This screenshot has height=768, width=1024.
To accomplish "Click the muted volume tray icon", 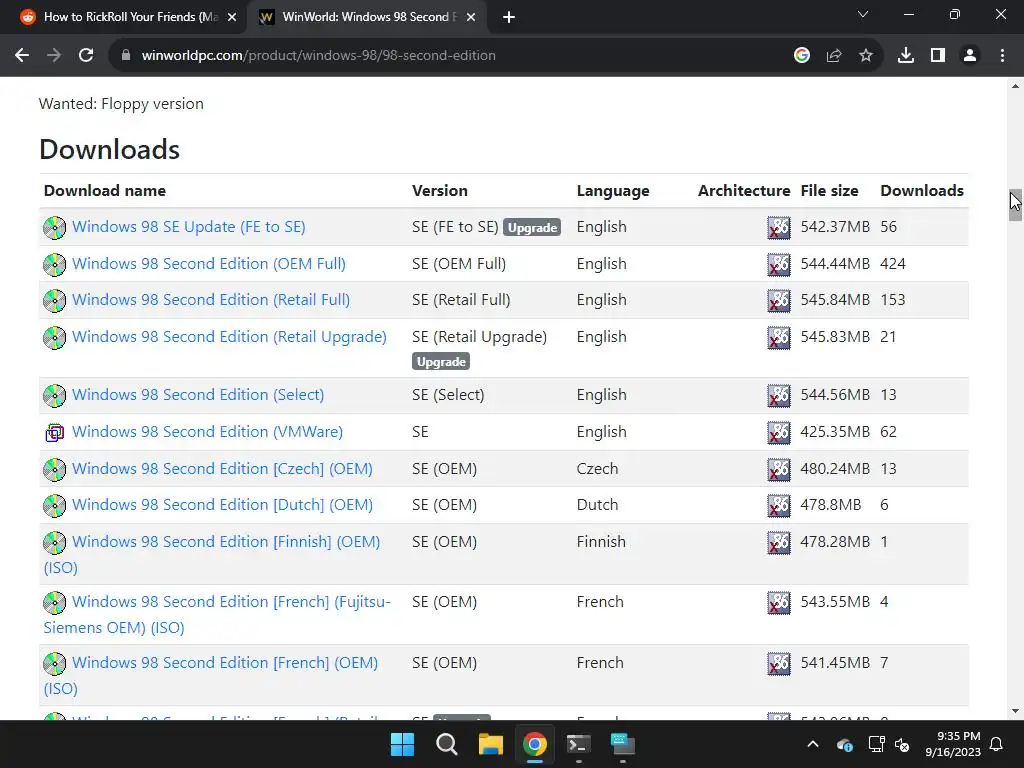I will point(902,744).
